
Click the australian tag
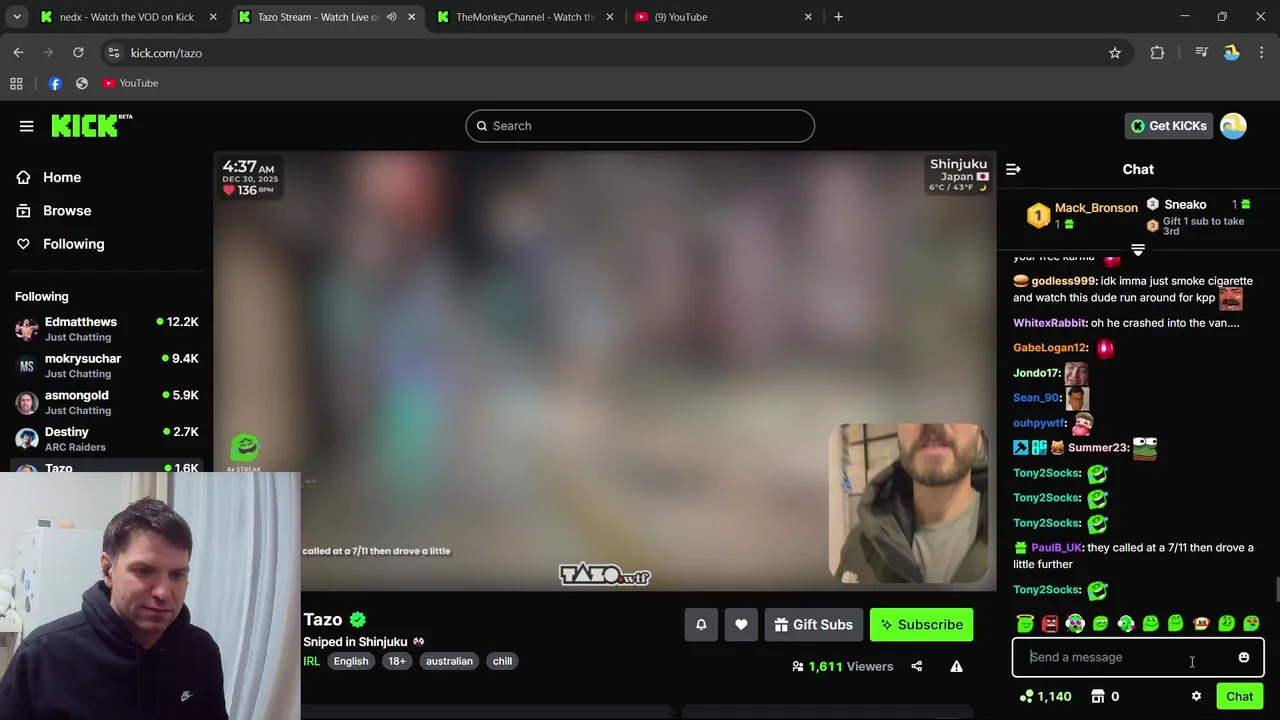[x=449, y=661]
